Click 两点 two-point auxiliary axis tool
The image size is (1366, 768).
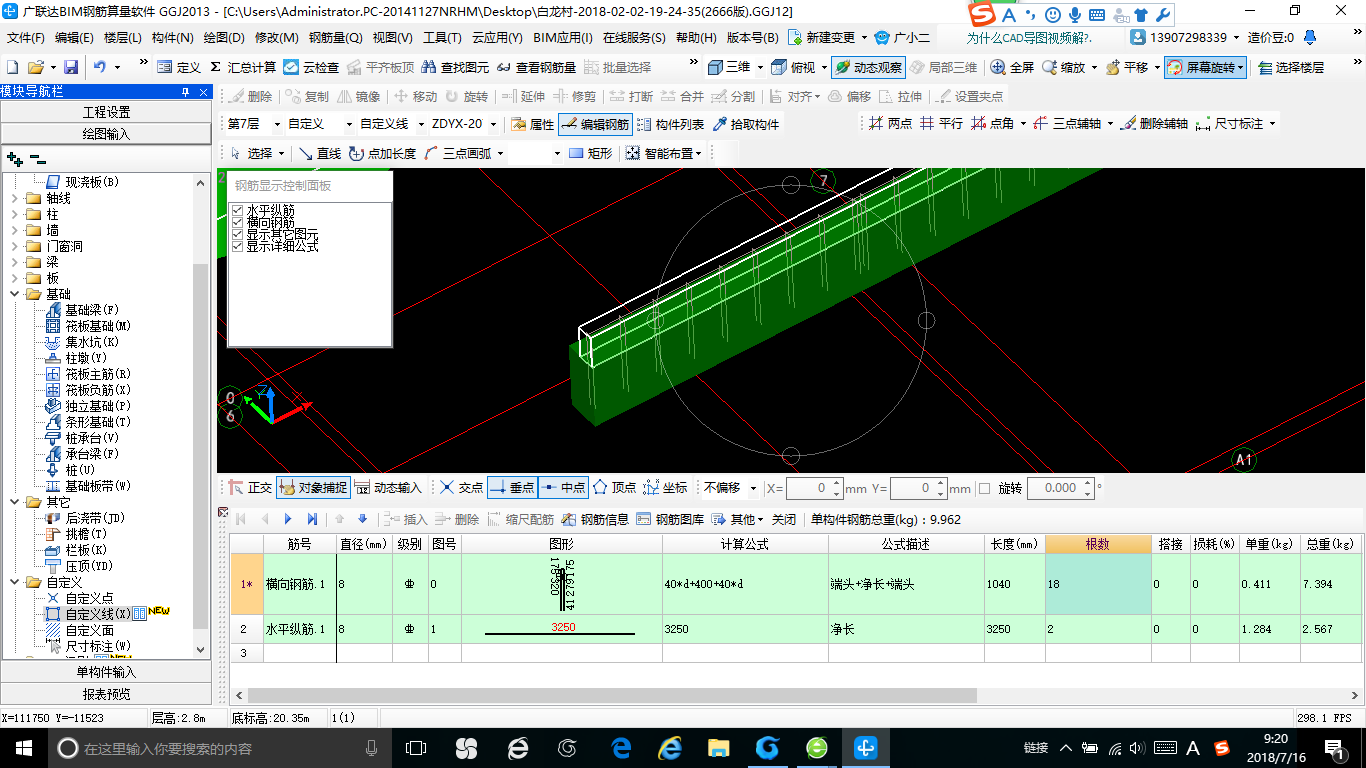click(x=890, y=124)
